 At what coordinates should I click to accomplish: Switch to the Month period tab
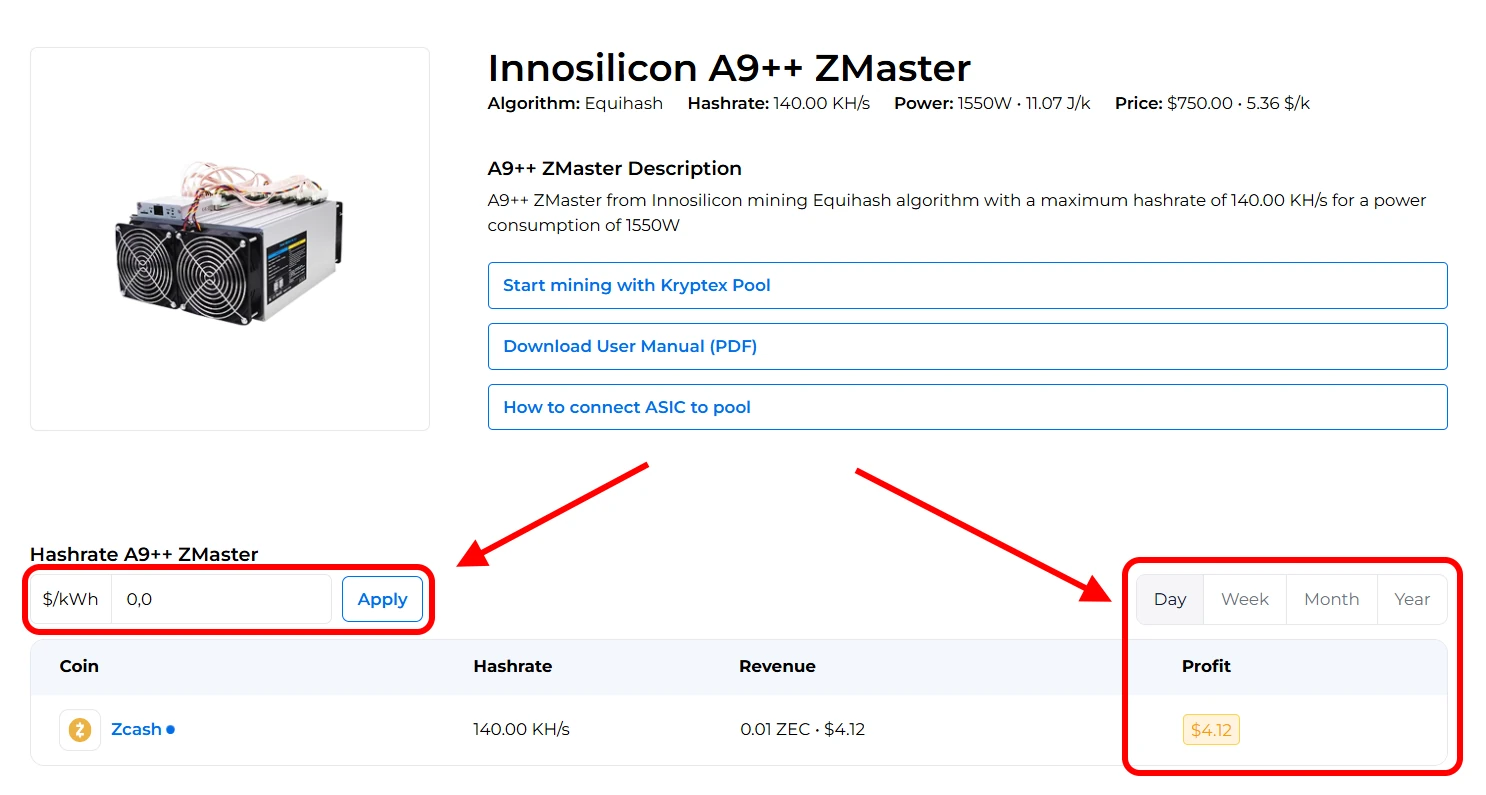tap(1331, 600)
